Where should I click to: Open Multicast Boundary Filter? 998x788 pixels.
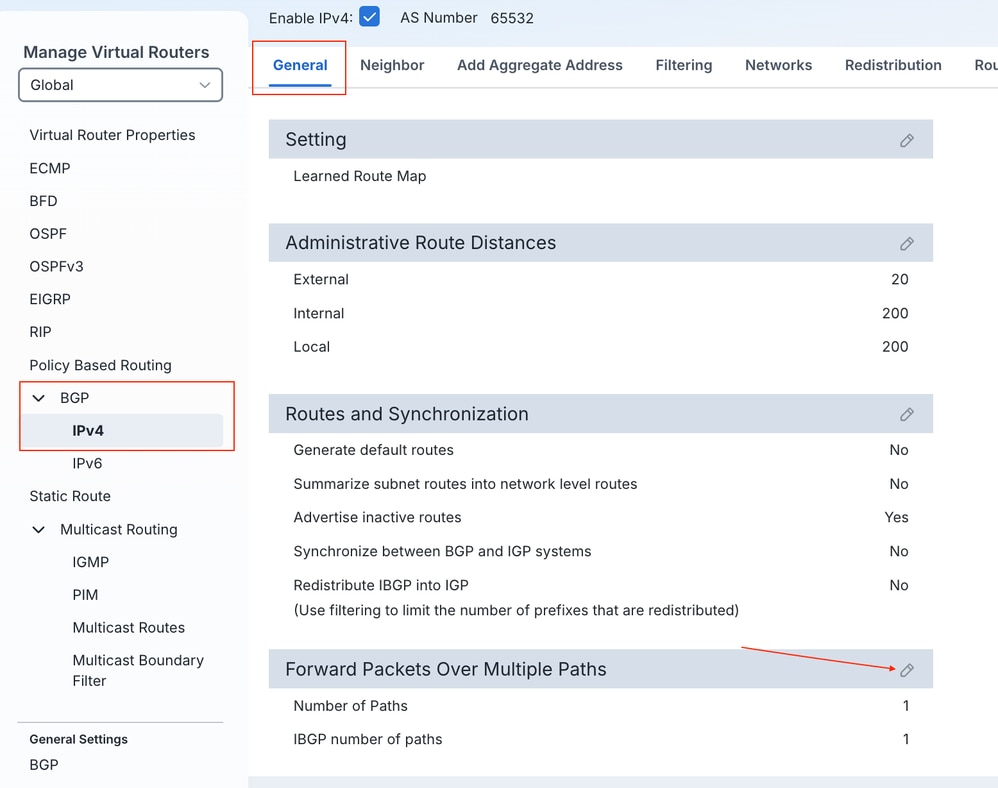tap(138, 670)
